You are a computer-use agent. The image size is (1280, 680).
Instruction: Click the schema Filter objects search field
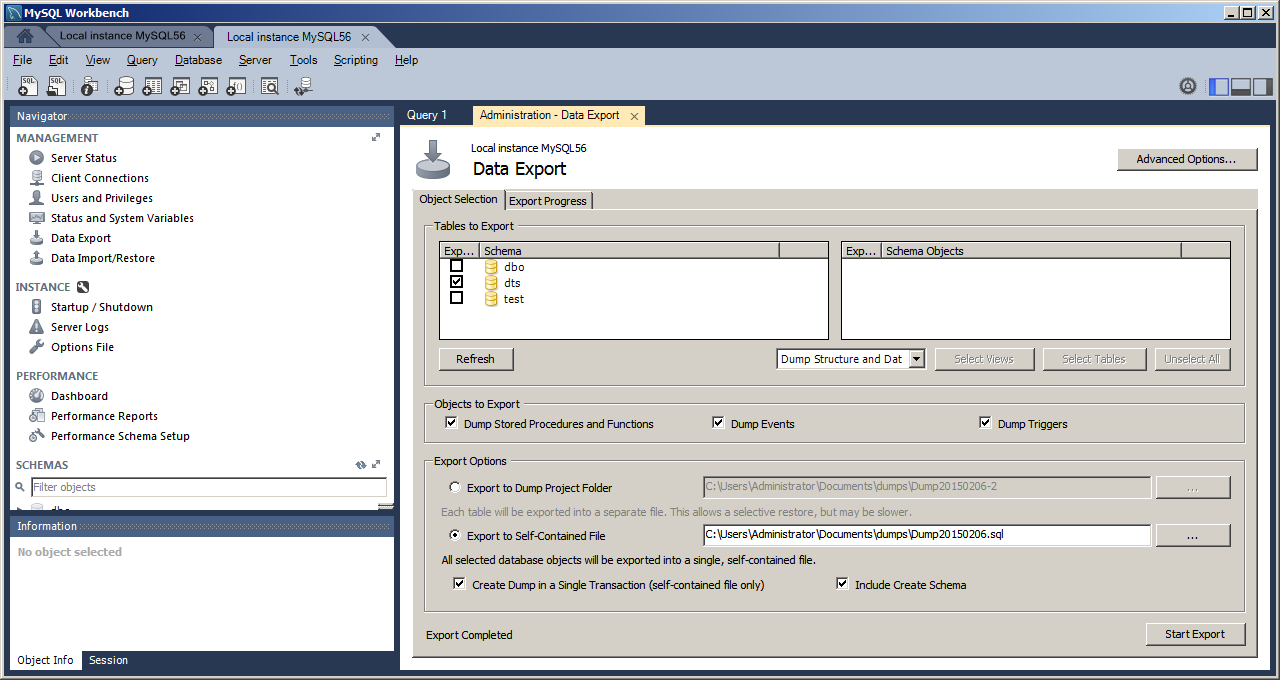207,487
